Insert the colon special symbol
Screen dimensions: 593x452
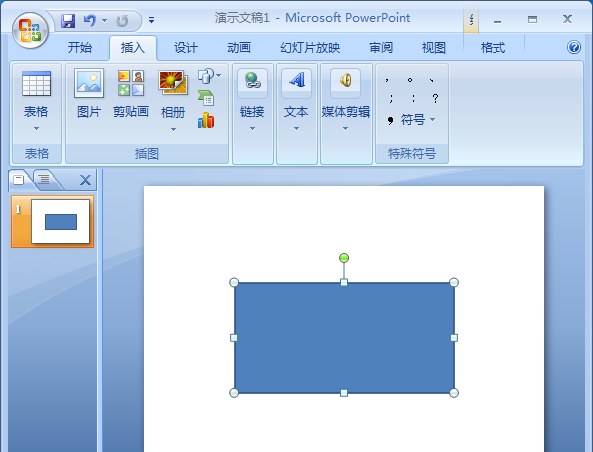click(413, 98)
